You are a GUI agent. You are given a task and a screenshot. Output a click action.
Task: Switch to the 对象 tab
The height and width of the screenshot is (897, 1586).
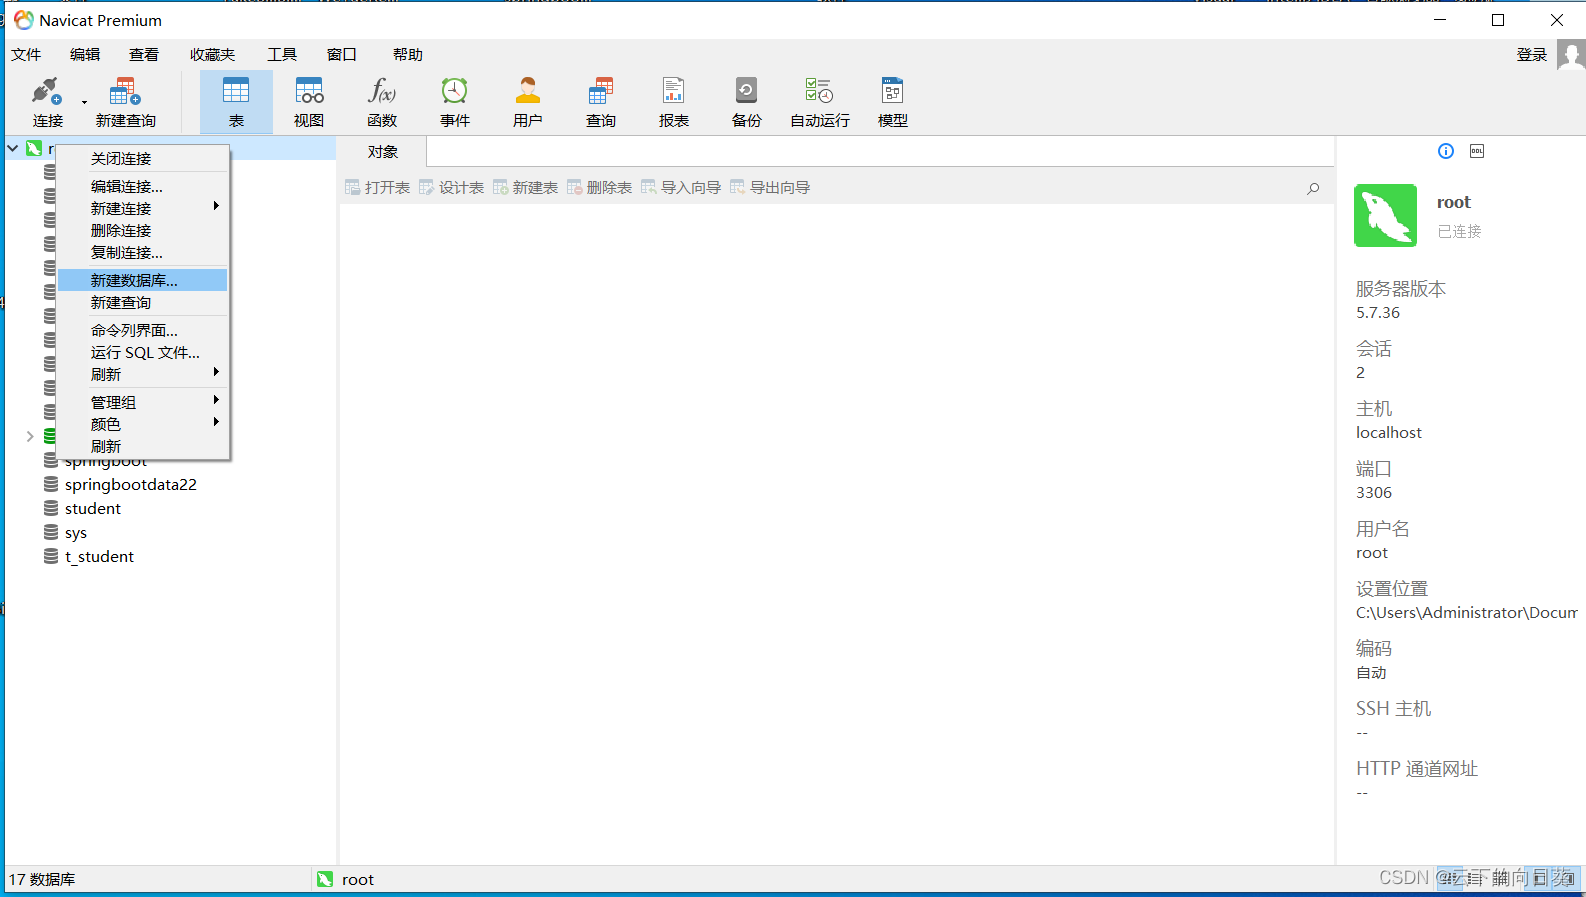[383, 152]
